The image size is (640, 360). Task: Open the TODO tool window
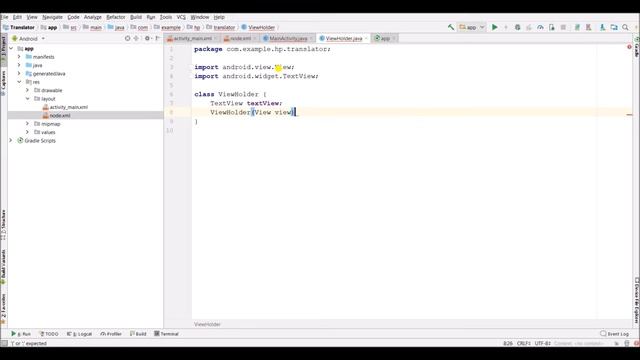point(49,334)
